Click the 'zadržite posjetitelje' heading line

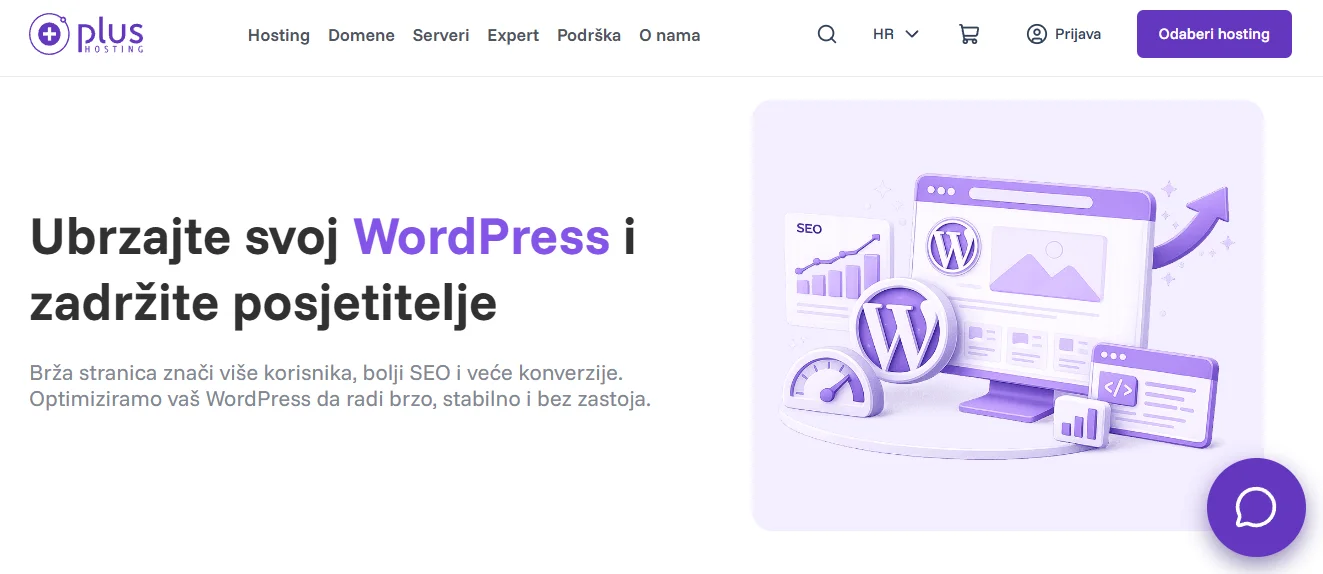tap(263, 304)
